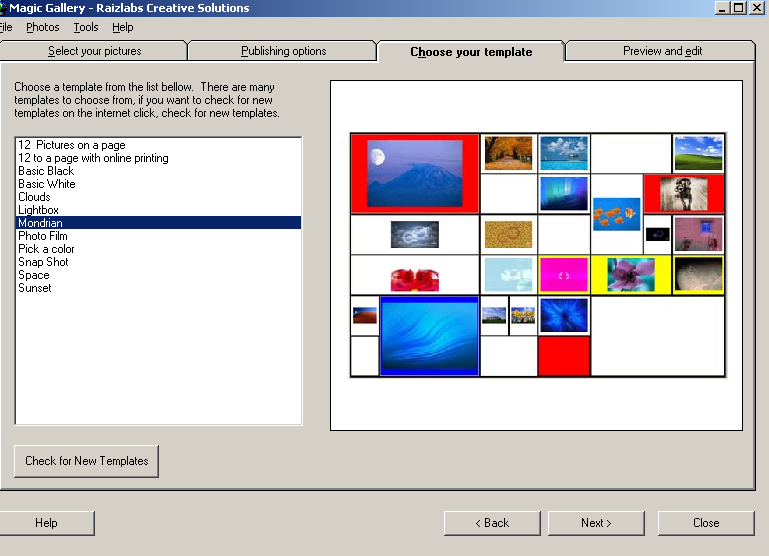The height and width of the screenshot is (556, 769).
Task: Click the black-and-white tree on red thumbnail
Action: (684, 194)
